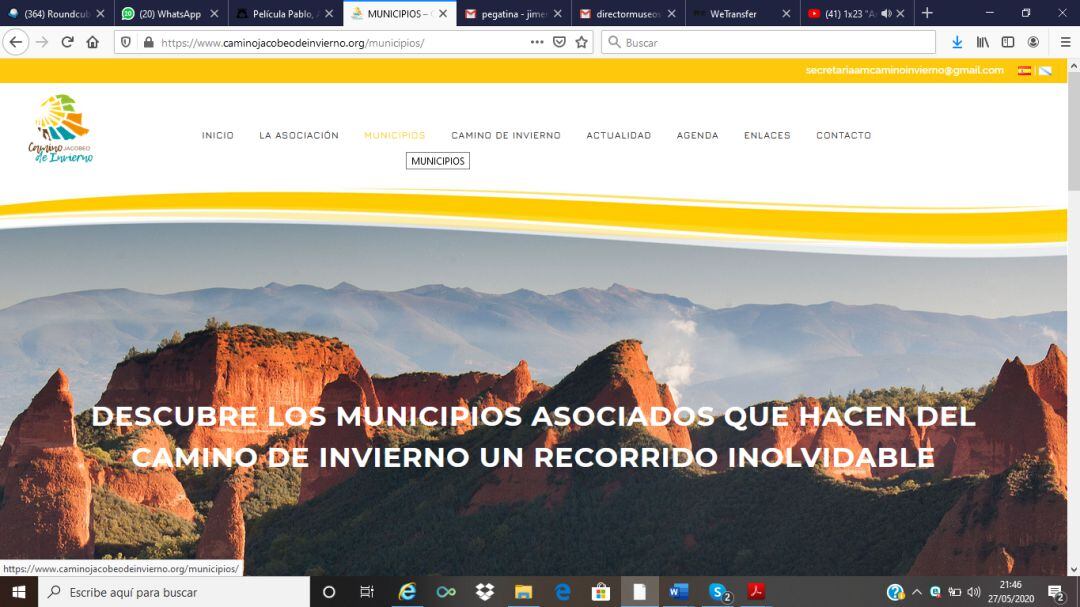Open the Firefox sidebar view
The height and width of the screenshot is (607, 1080).
(x=1006, y=42)
